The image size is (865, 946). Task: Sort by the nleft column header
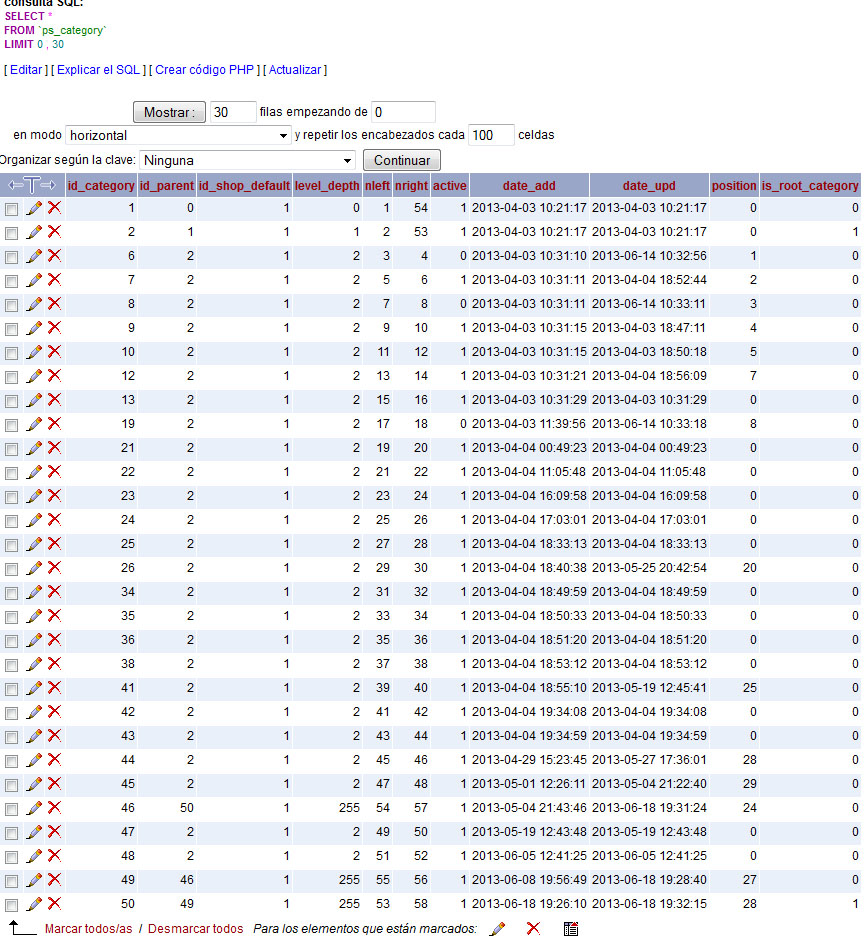377,186
